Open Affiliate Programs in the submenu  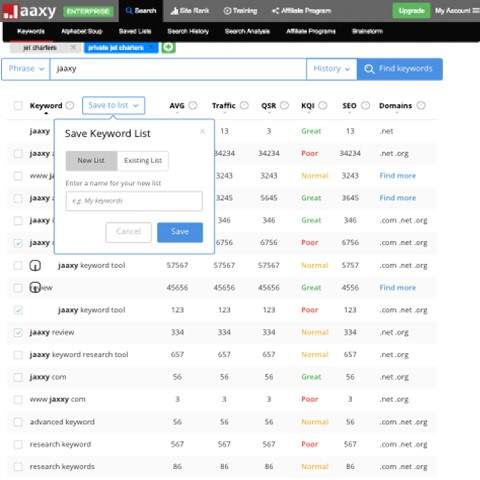[311, 31]
